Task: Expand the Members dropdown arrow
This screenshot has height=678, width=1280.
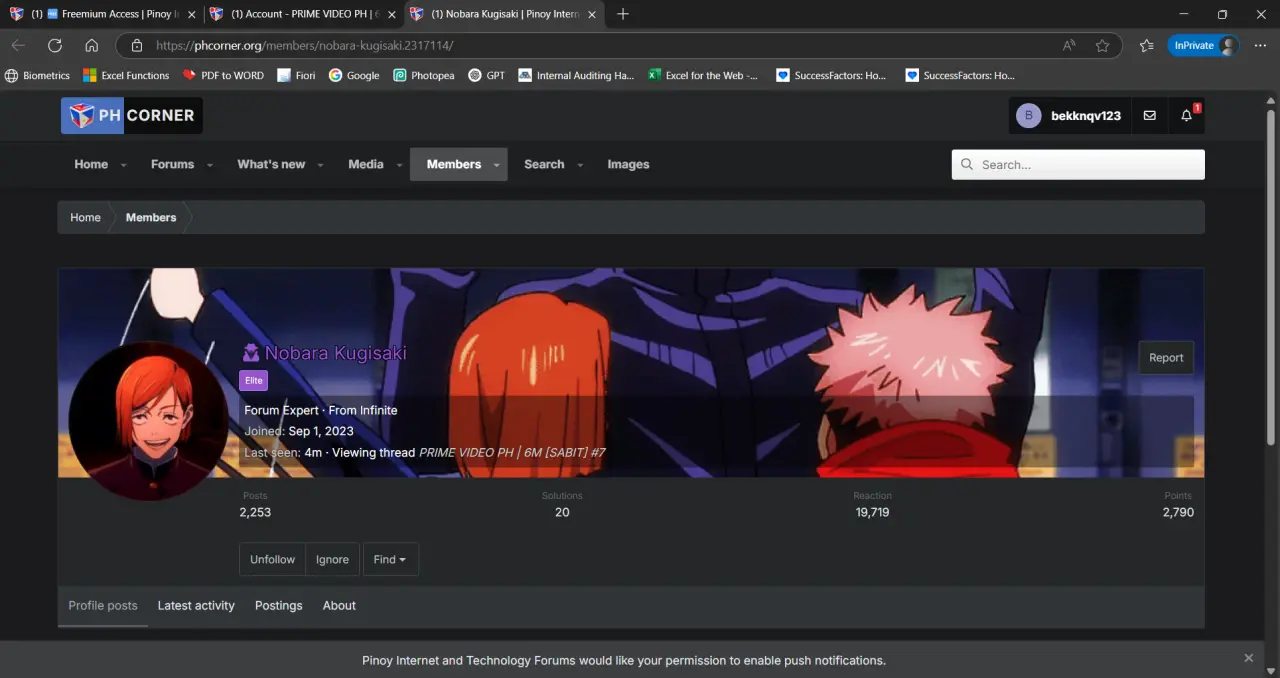Action: click(x=497, y=165)
